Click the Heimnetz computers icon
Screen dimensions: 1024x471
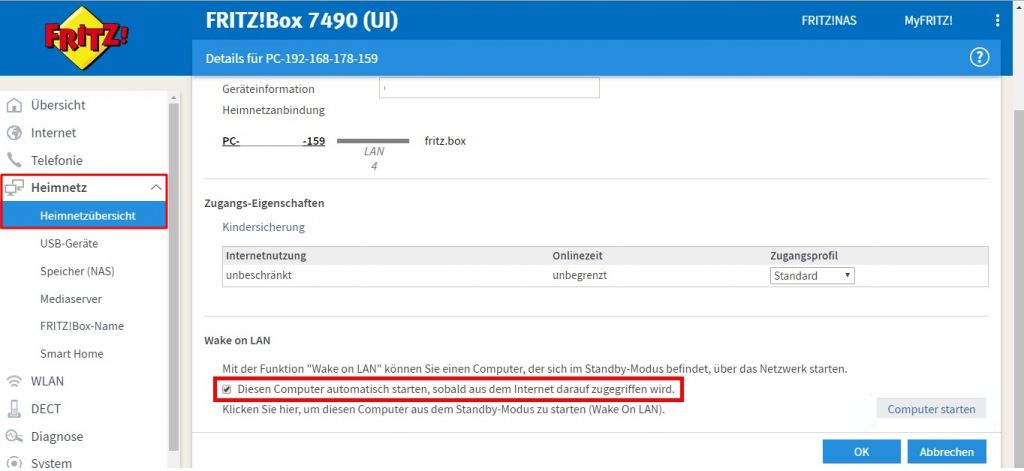[x=14, y=188]
